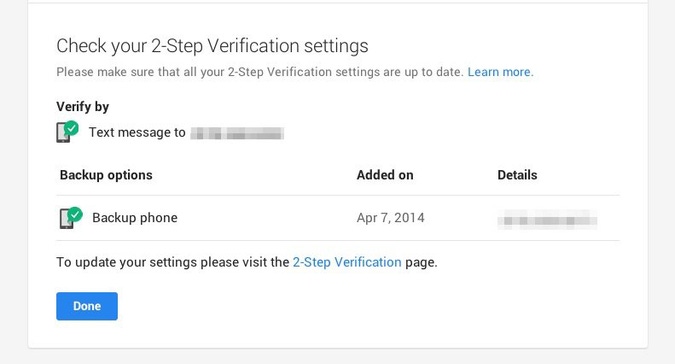Open the 2-Step Verification page link
This screenshot has height=364, width=675.
click(347, 262)
